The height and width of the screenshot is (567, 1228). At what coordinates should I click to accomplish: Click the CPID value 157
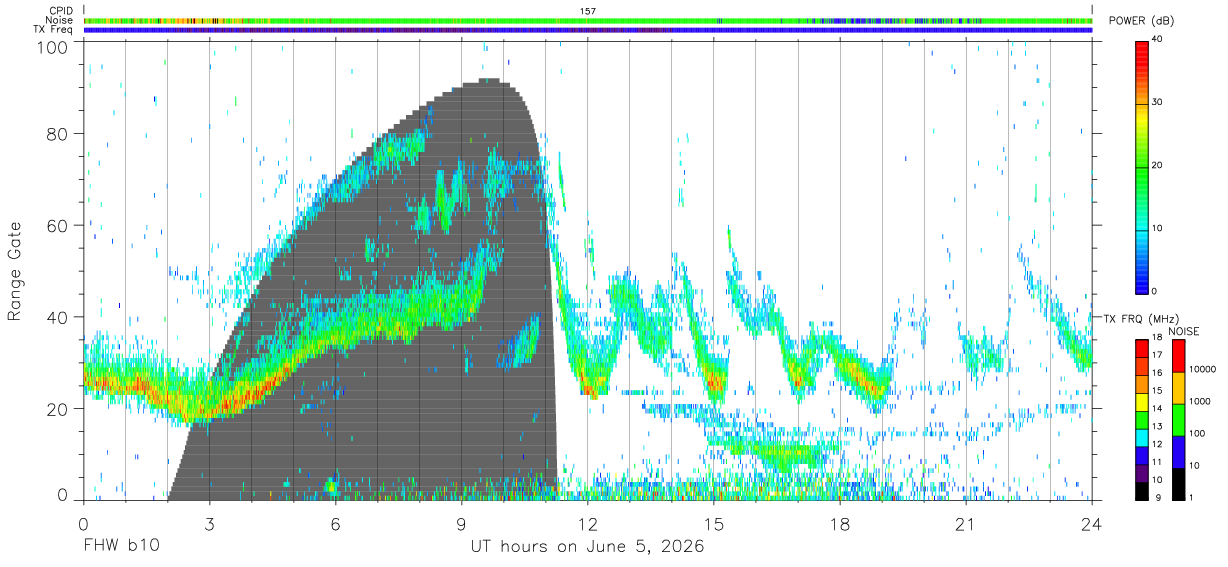(588, 11)
